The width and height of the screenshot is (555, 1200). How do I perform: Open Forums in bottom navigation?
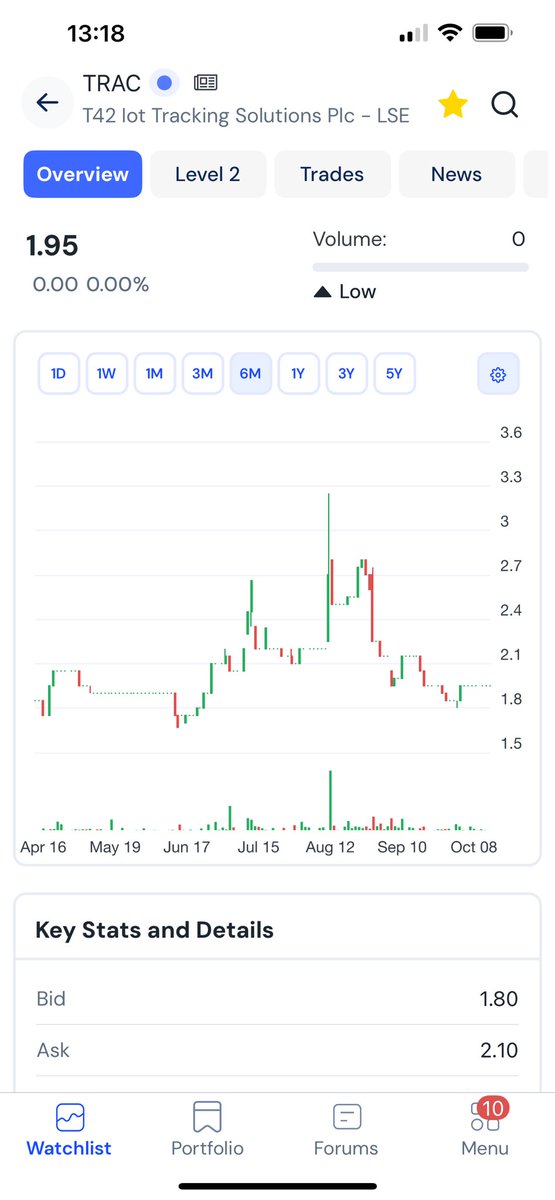click(346, 1129)
